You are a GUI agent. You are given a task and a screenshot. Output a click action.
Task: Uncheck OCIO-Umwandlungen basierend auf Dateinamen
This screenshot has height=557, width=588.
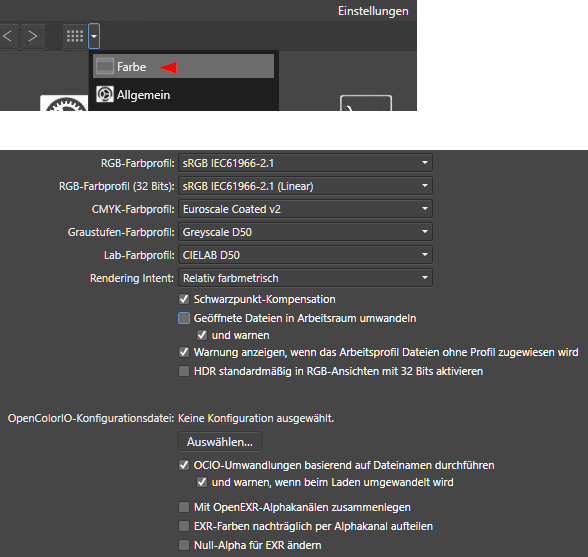[x=184, y=465]
